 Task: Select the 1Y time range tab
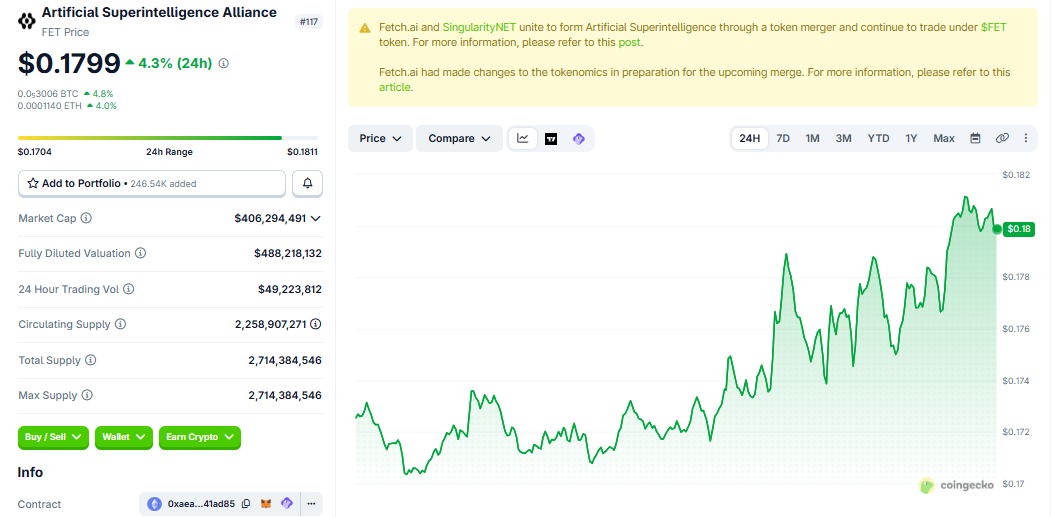[911, 138]
